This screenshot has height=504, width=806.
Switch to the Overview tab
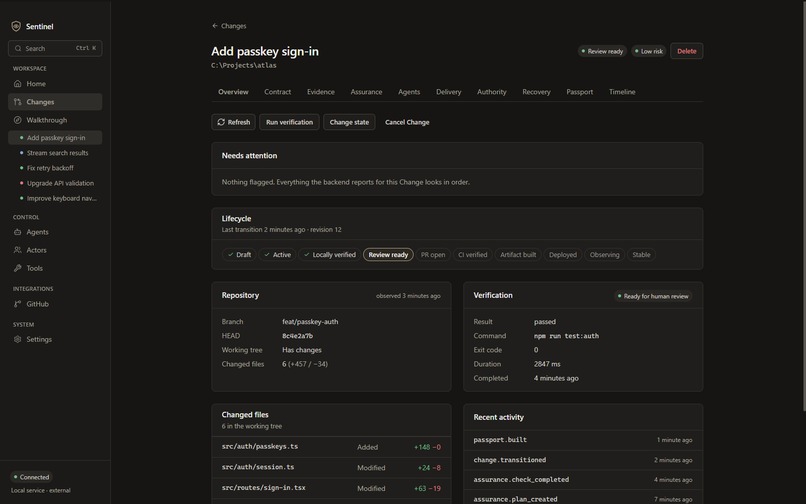pos(233,92)
